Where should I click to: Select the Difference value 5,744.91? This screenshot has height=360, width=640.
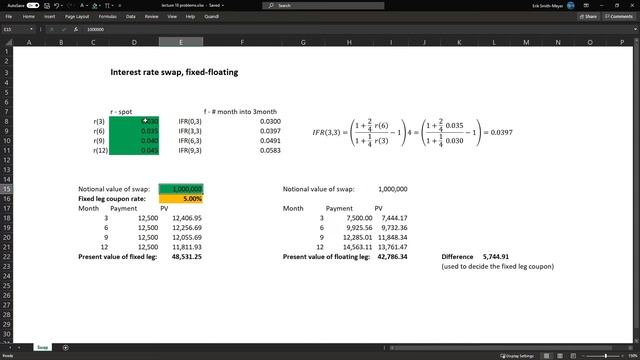click(496, 257)
